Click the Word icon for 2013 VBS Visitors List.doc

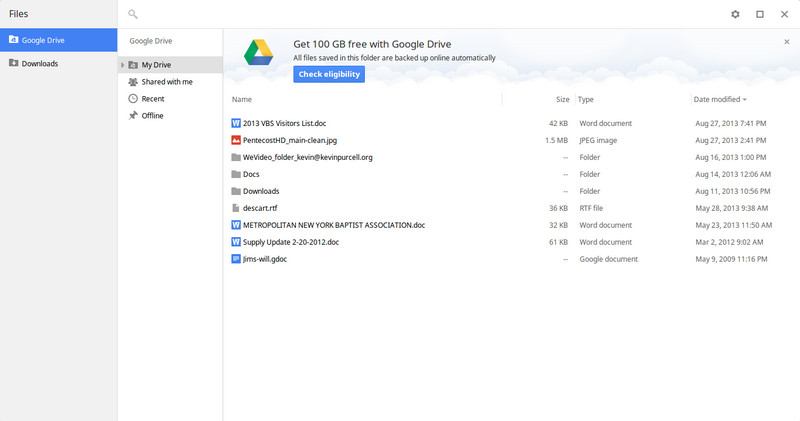click(236, 123)
